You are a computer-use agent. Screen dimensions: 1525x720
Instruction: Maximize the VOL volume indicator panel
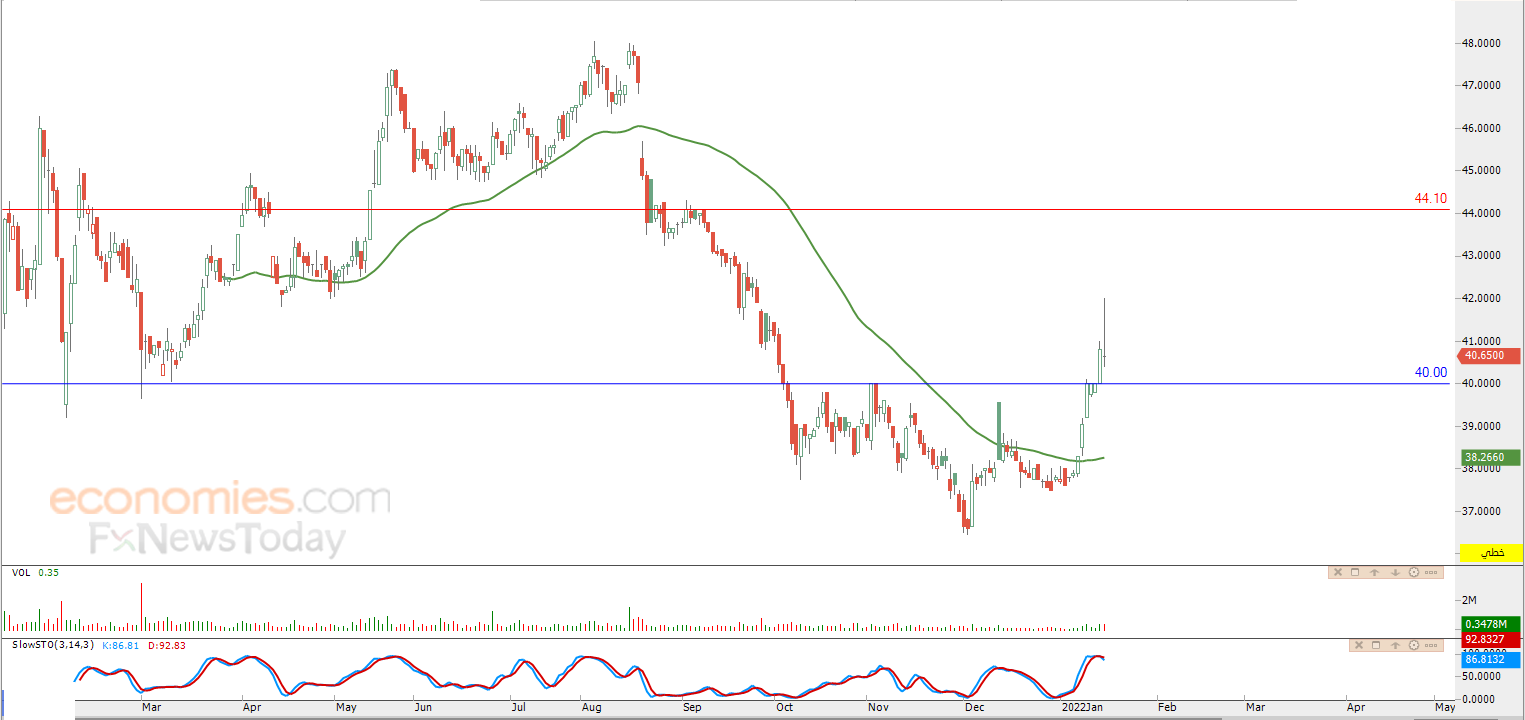click(1355, 572)
